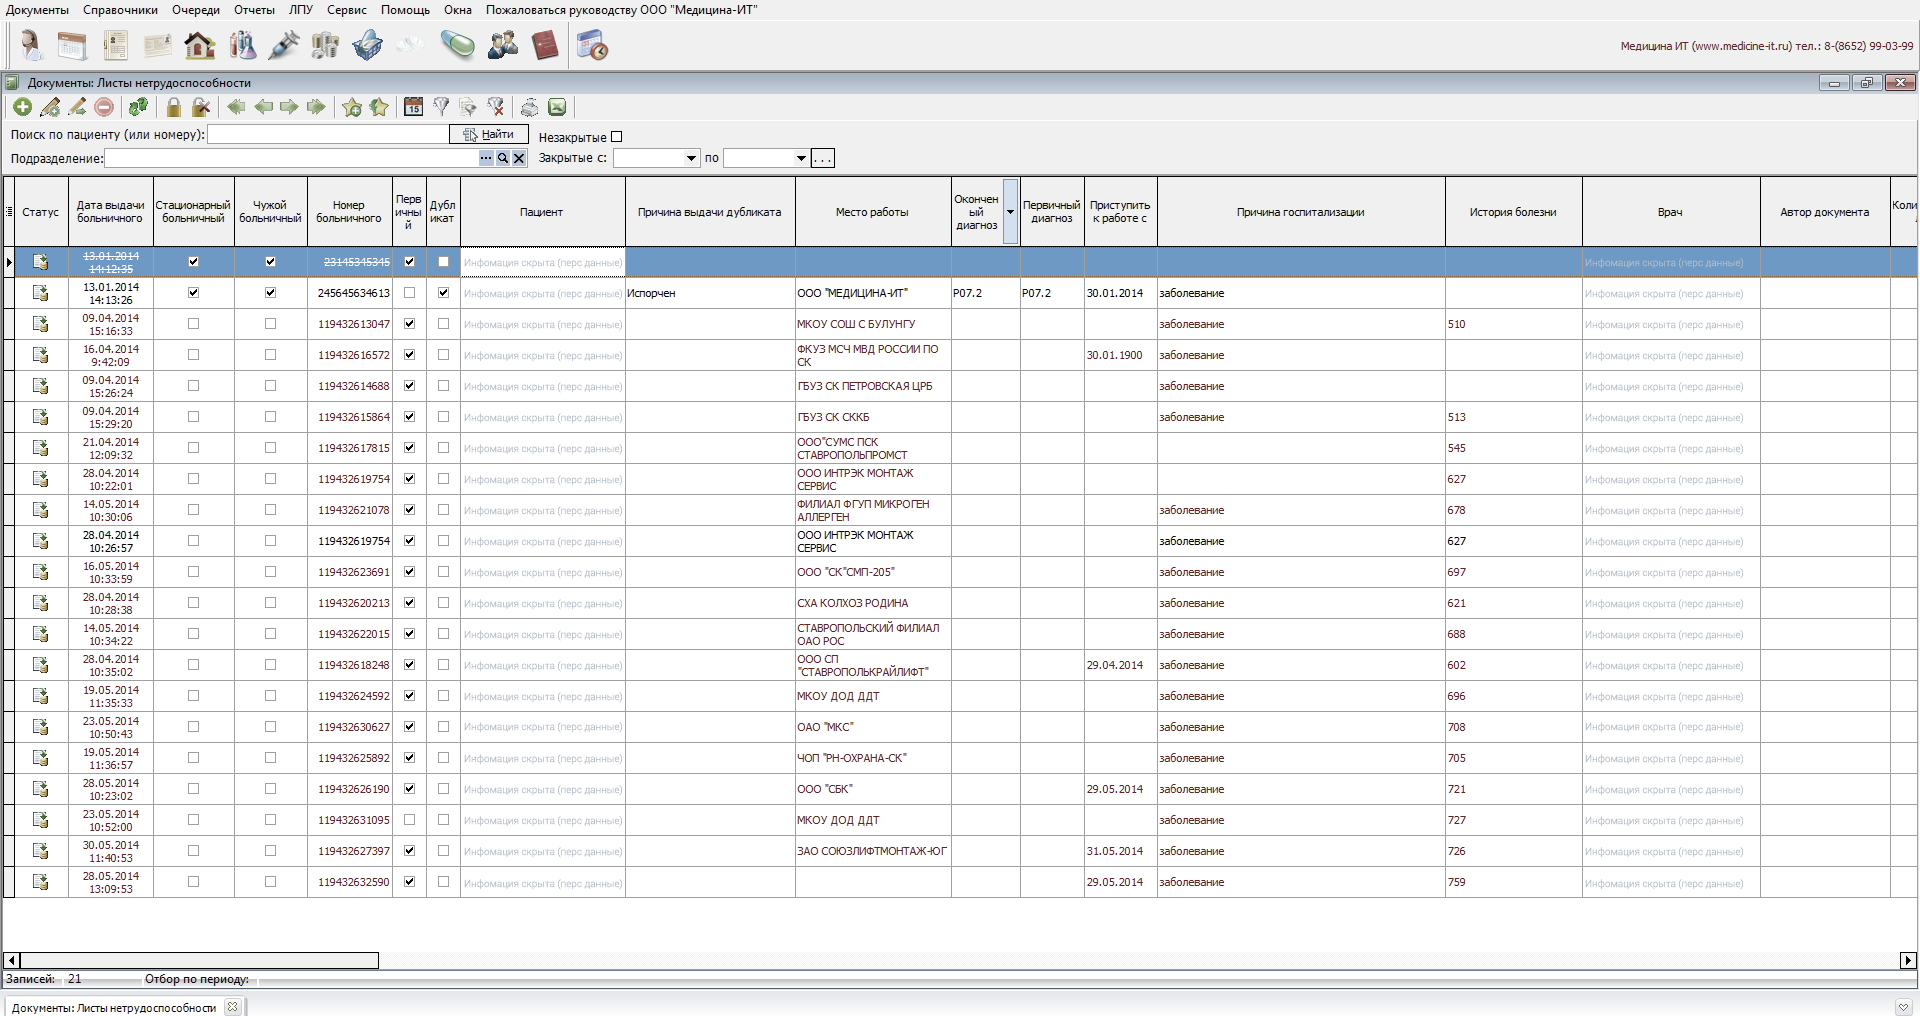Image resolution: width=1920 pixels, height=1016 pixels.
Task: Open the Закрытые с date dropdown
Action: [x=691, y=158]
